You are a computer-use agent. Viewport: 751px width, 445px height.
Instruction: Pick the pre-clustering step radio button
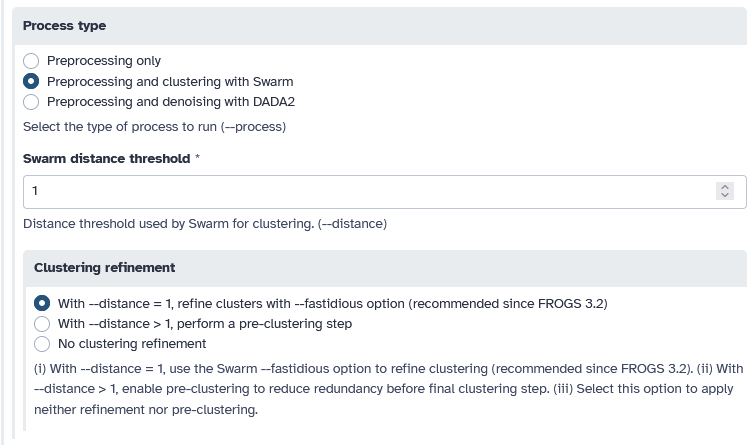[42, 323]
